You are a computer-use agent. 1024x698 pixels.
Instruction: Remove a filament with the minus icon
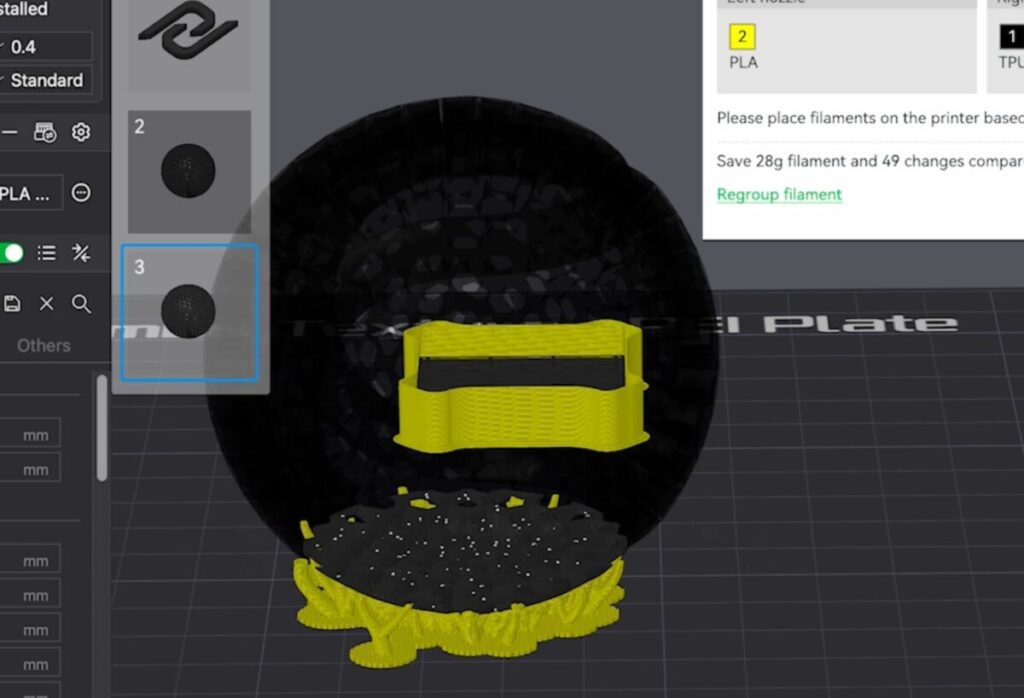point(8,132)
